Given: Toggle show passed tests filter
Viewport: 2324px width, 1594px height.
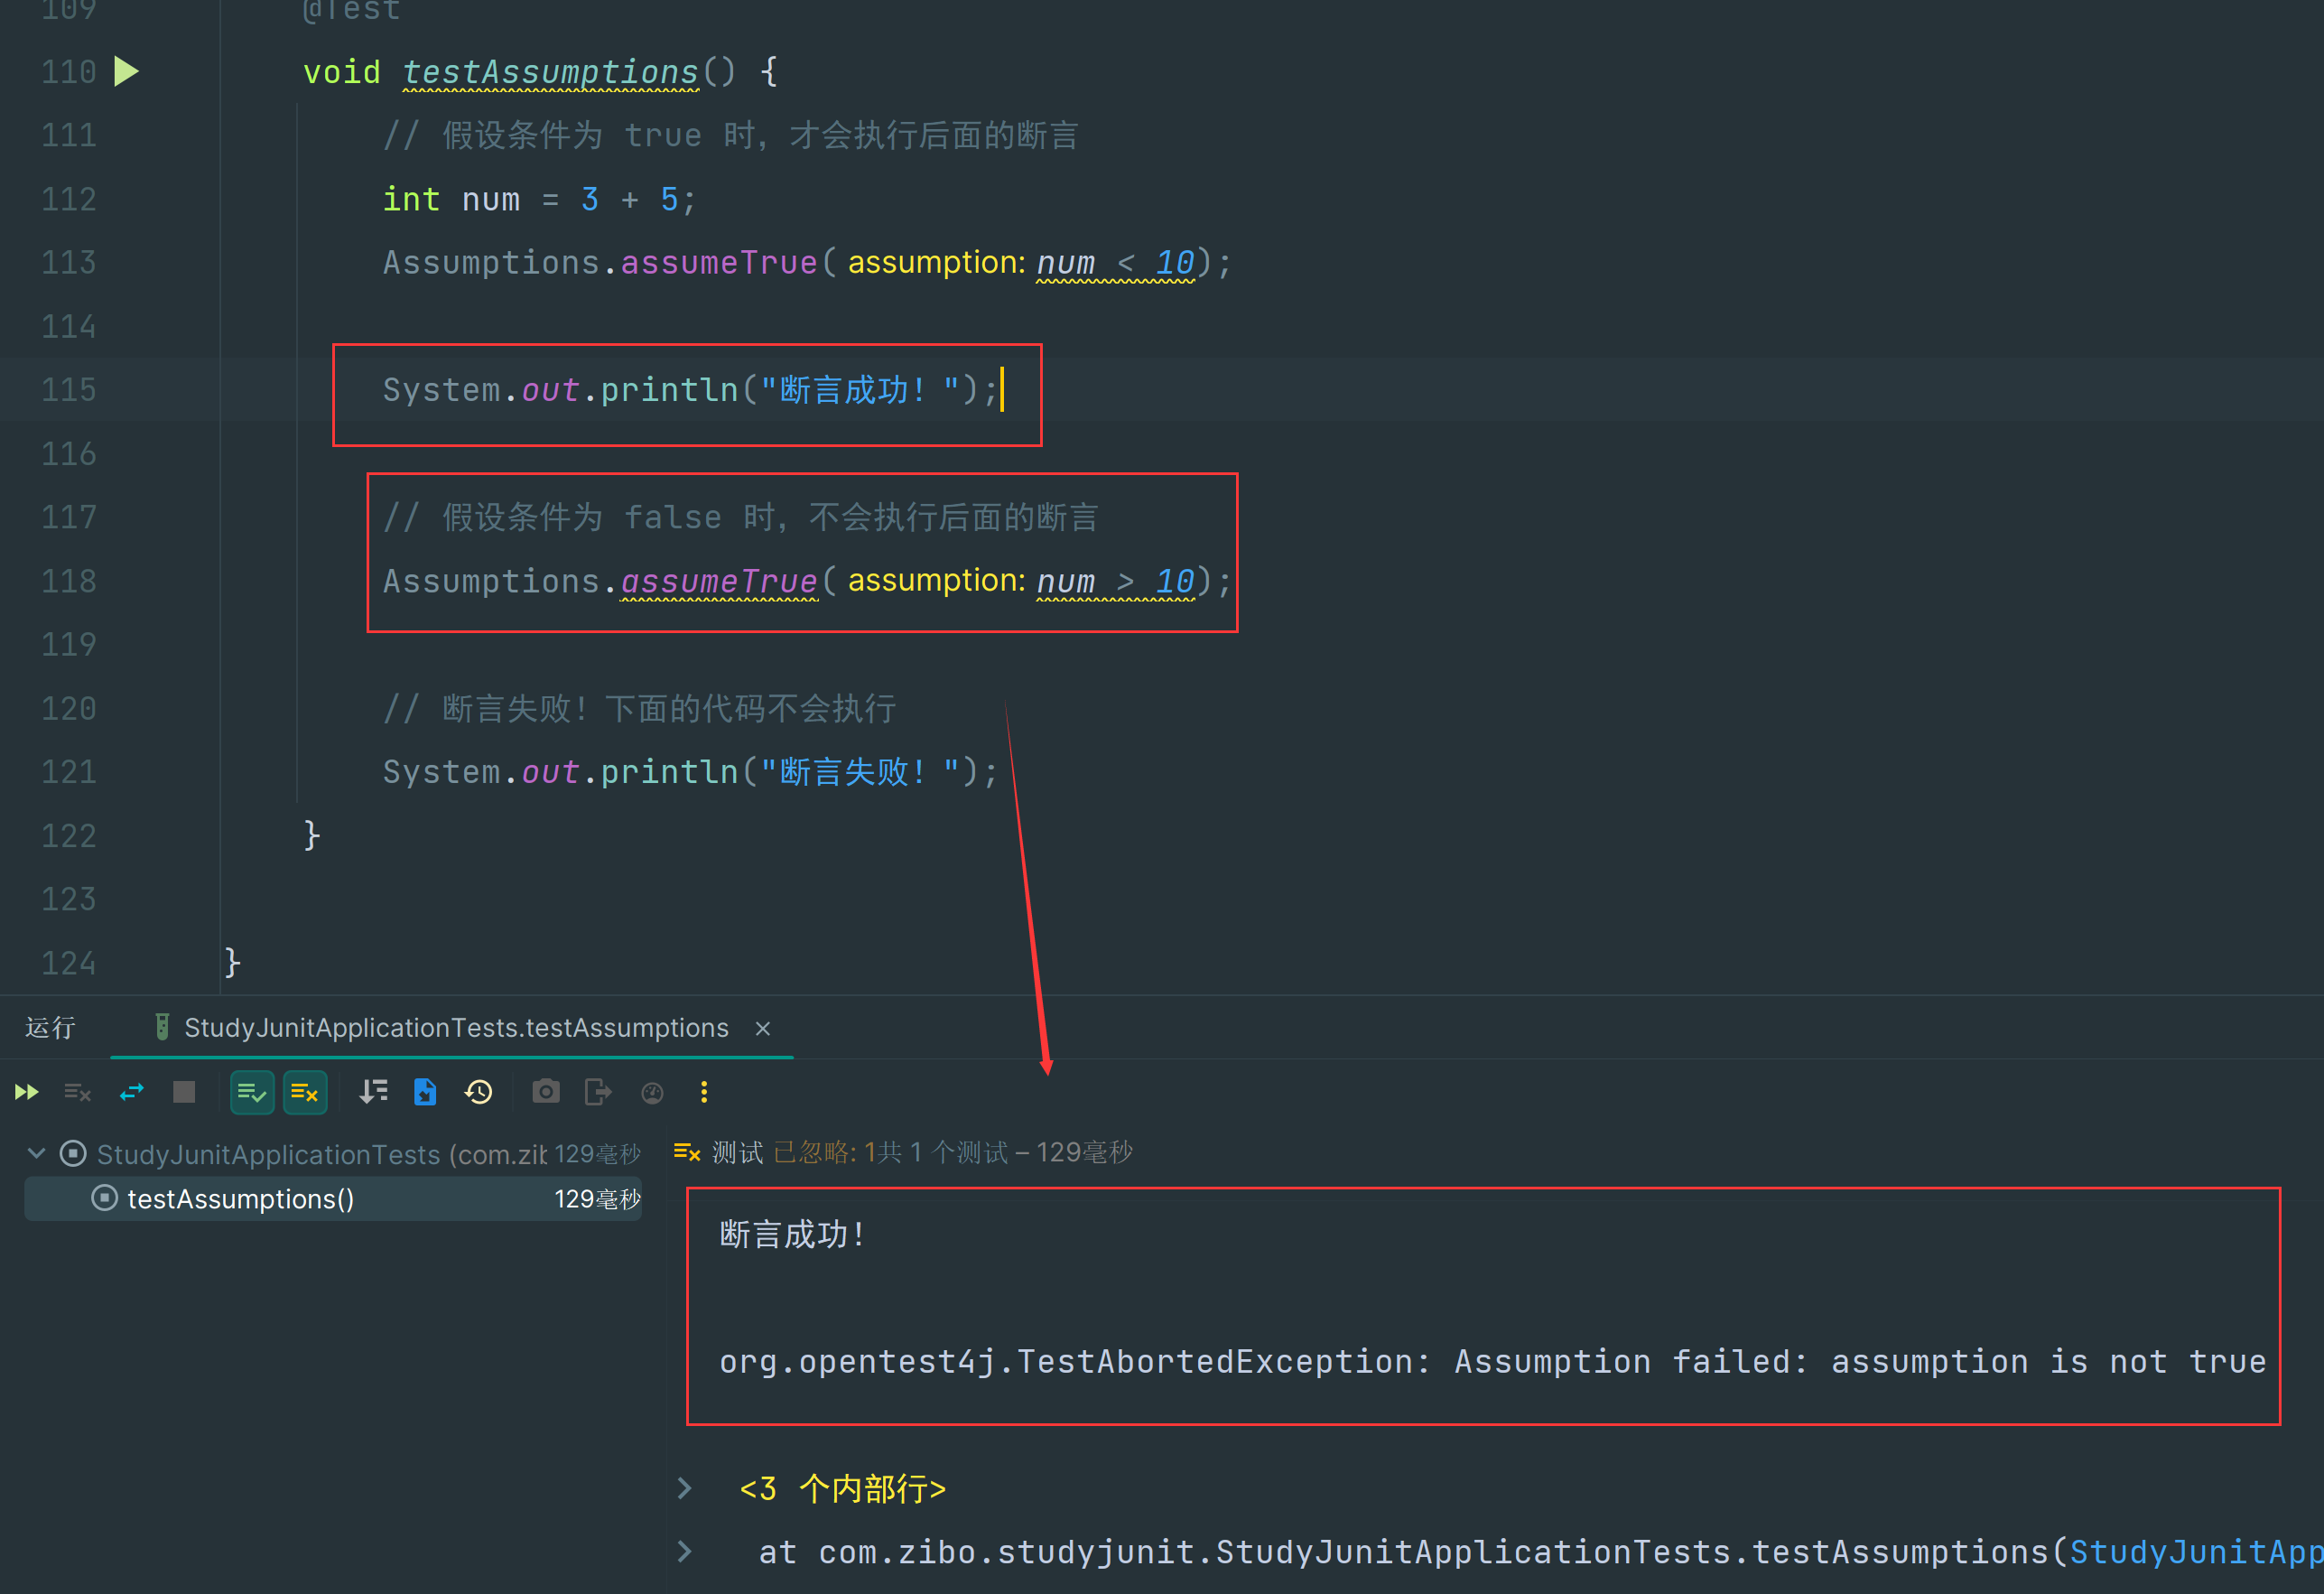Looking at the screenshot, I should point(252,1092).
